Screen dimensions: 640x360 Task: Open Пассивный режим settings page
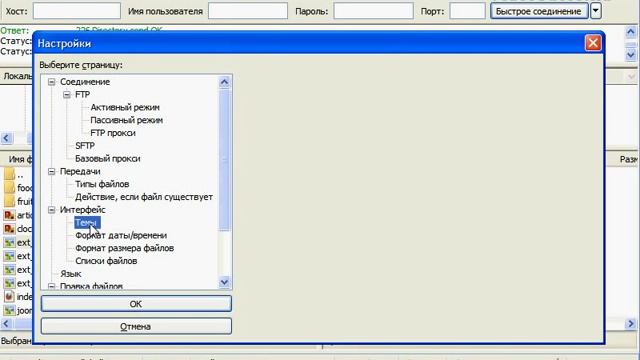pos(127,120)
